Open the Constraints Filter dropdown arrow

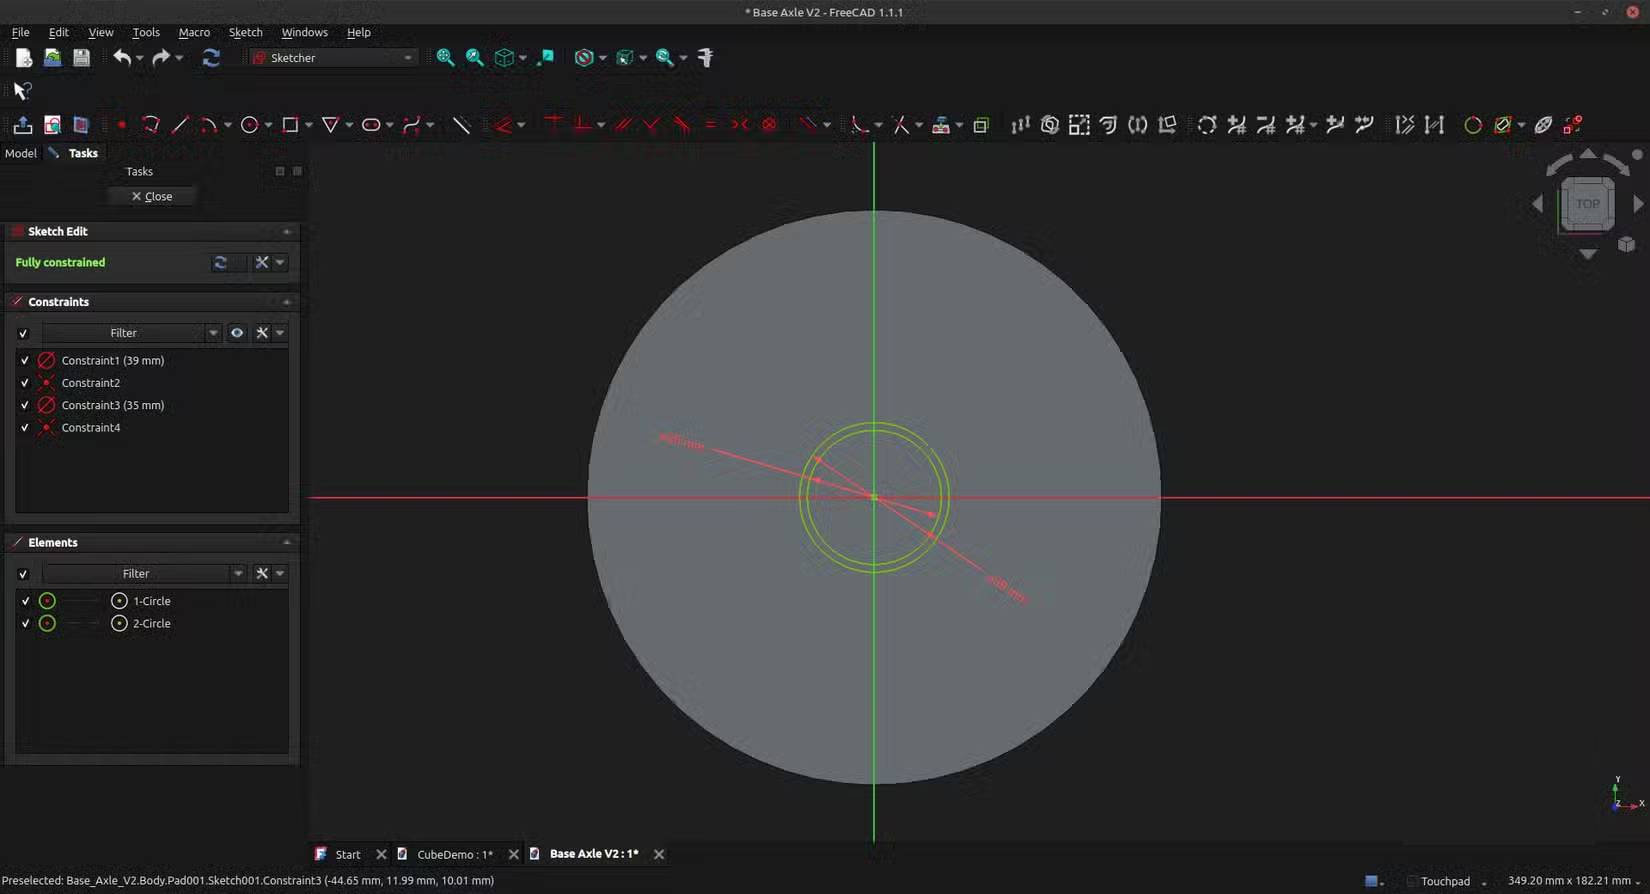click(x=213, y=333)
